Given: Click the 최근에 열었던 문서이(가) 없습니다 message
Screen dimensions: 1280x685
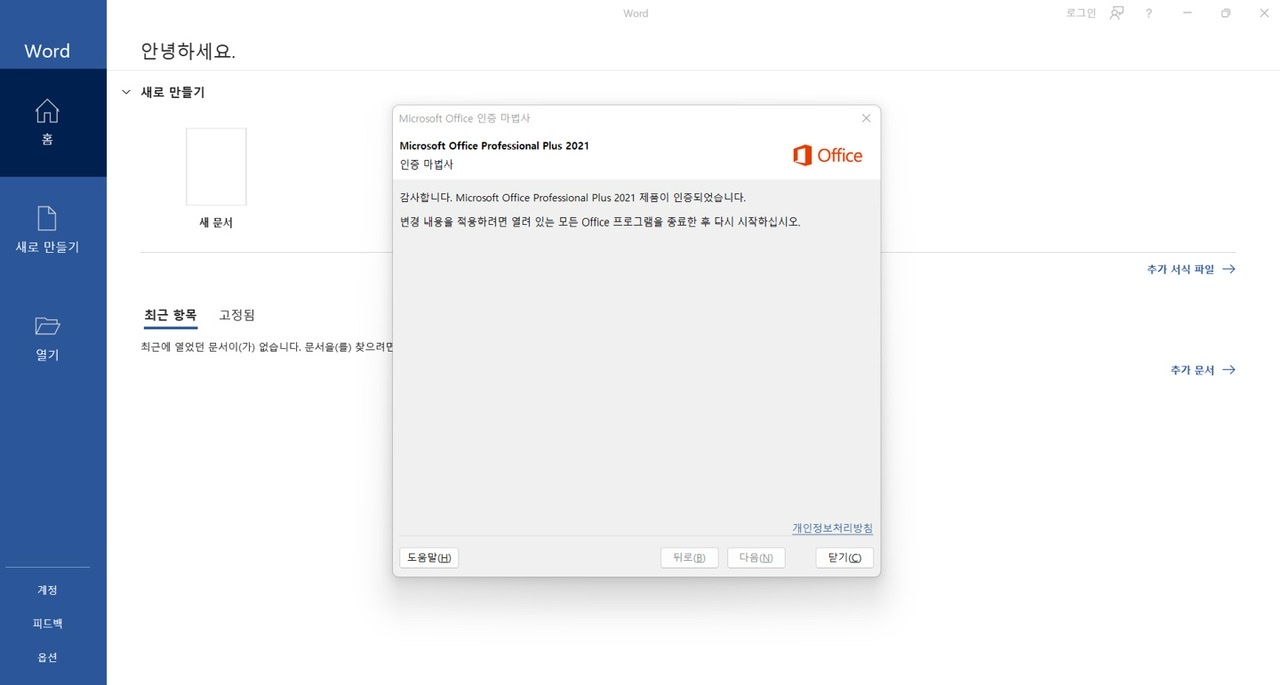Looking at the screenshot, I should (x=267, y=347).
